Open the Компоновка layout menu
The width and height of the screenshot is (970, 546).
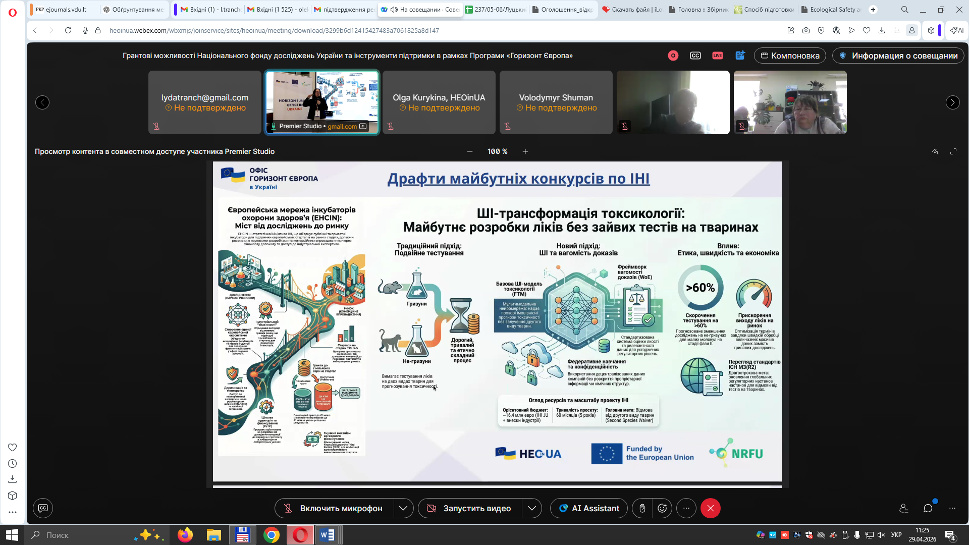(x=790, y=56)
